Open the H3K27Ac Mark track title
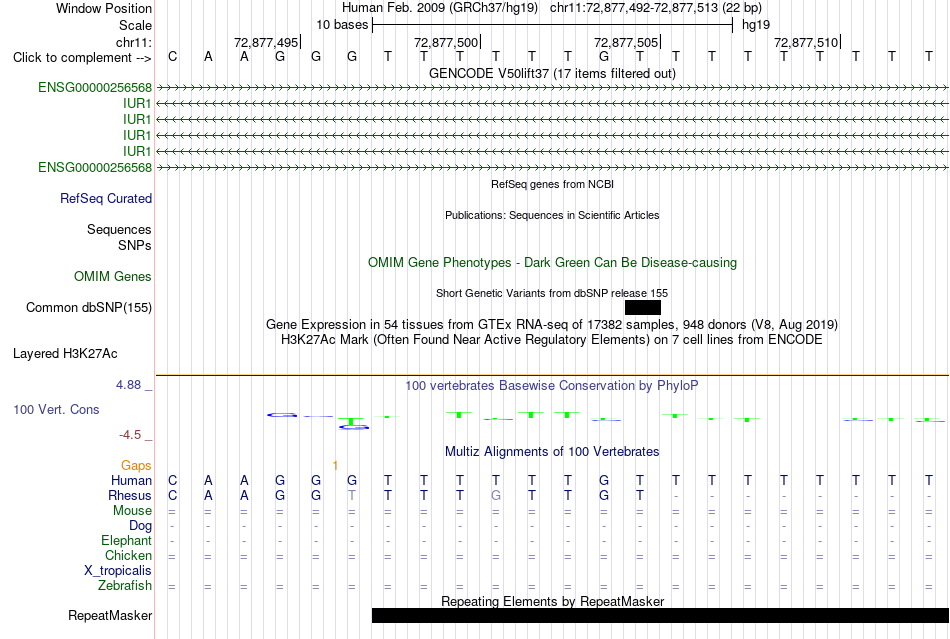950x639 pixels. (x=552, y=339)
